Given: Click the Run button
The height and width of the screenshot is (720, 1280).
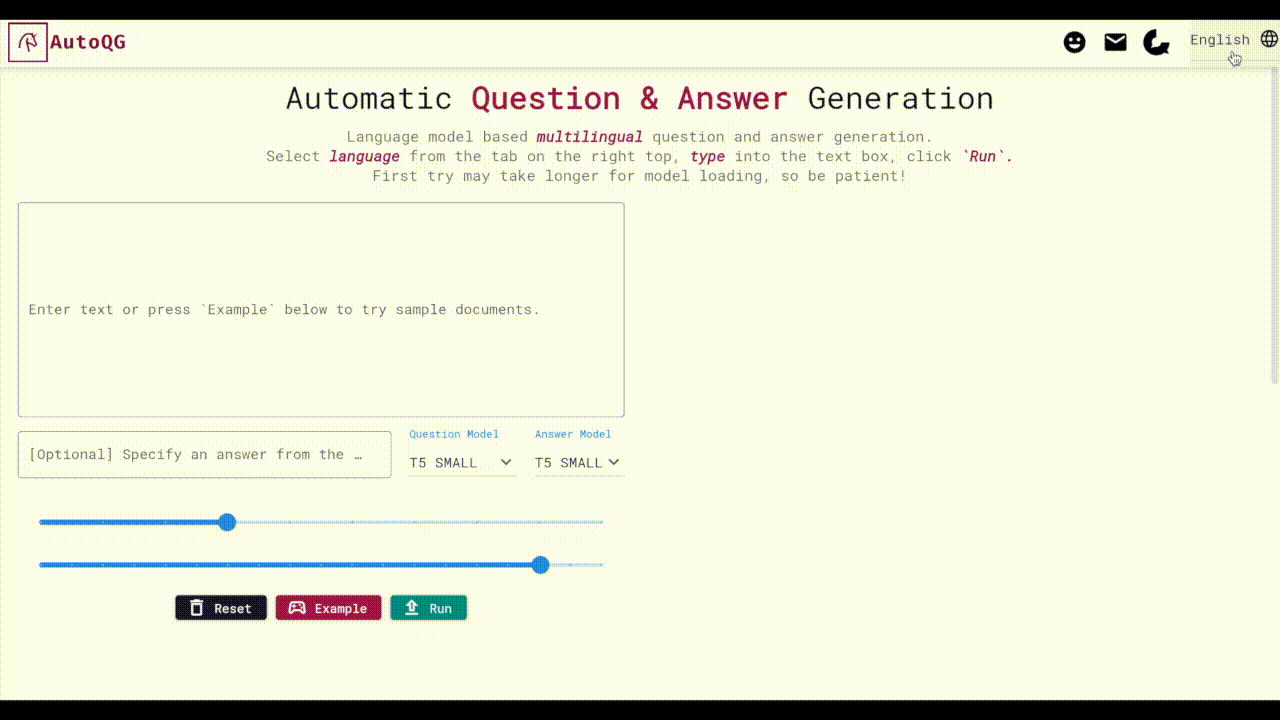Looking at the screenshot, I should point(428,608).
